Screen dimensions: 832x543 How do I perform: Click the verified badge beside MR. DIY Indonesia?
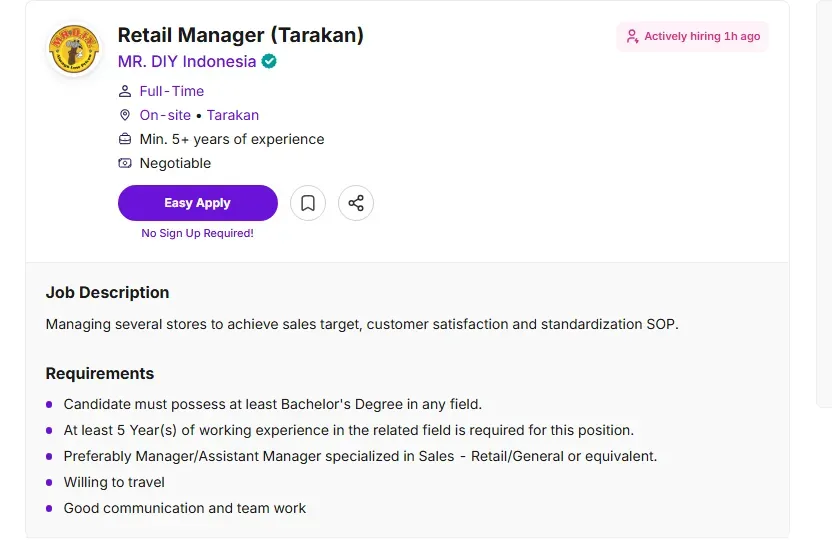(270, 61)
